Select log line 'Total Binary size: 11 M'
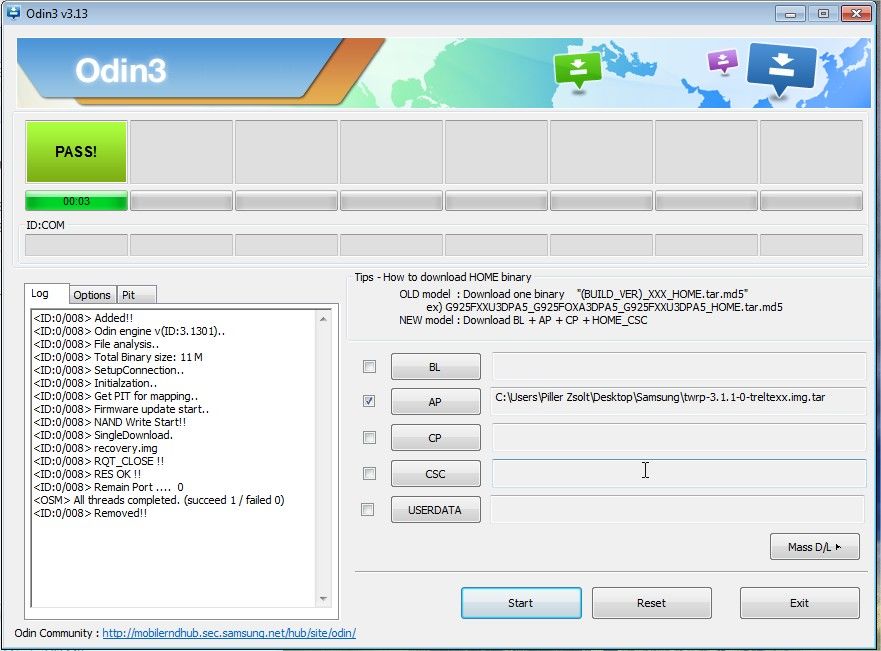The width and height of the screenshot is (881, 651). point(118,357)
